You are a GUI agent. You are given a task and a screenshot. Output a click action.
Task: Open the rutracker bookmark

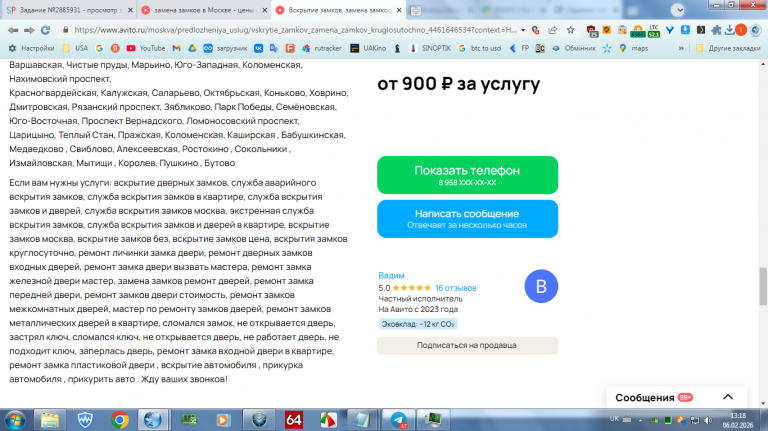[321, 48]
